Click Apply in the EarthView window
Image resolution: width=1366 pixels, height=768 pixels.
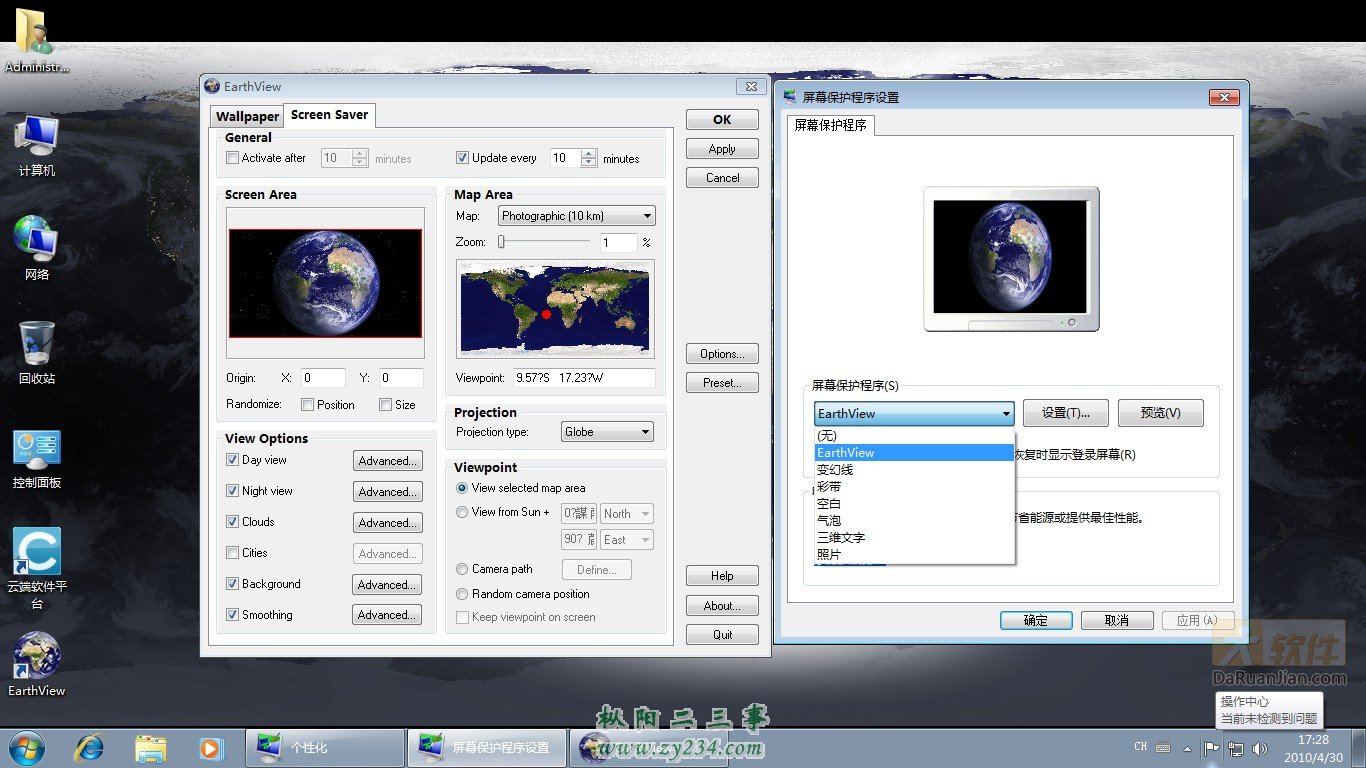click(722, 149)
